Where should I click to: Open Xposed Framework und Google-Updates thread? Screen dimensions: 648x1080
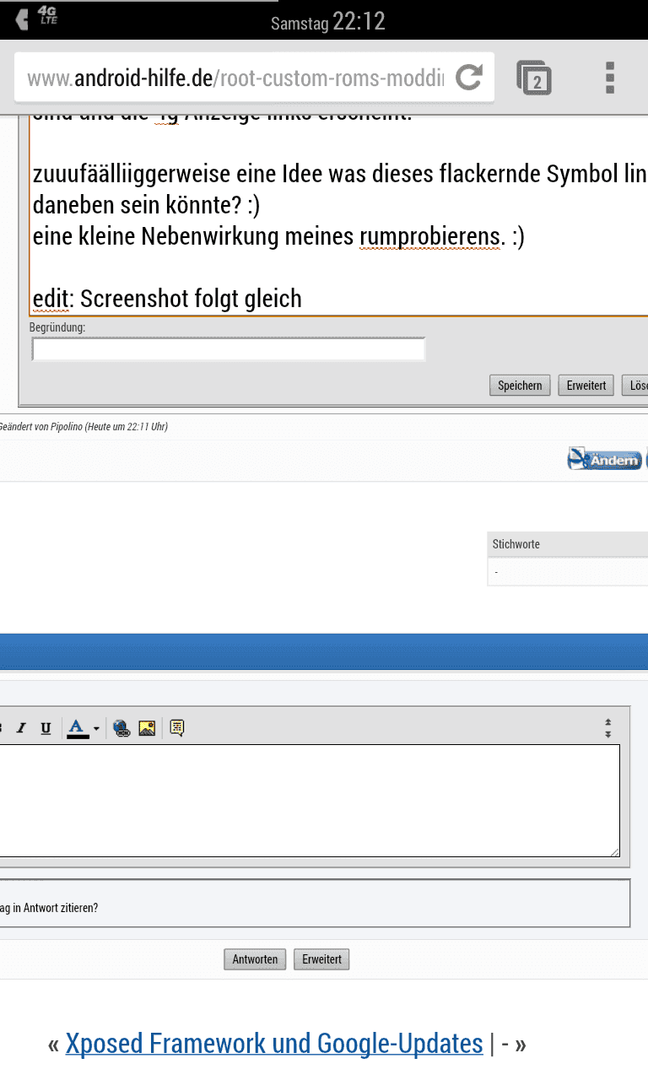[274, 1043]
